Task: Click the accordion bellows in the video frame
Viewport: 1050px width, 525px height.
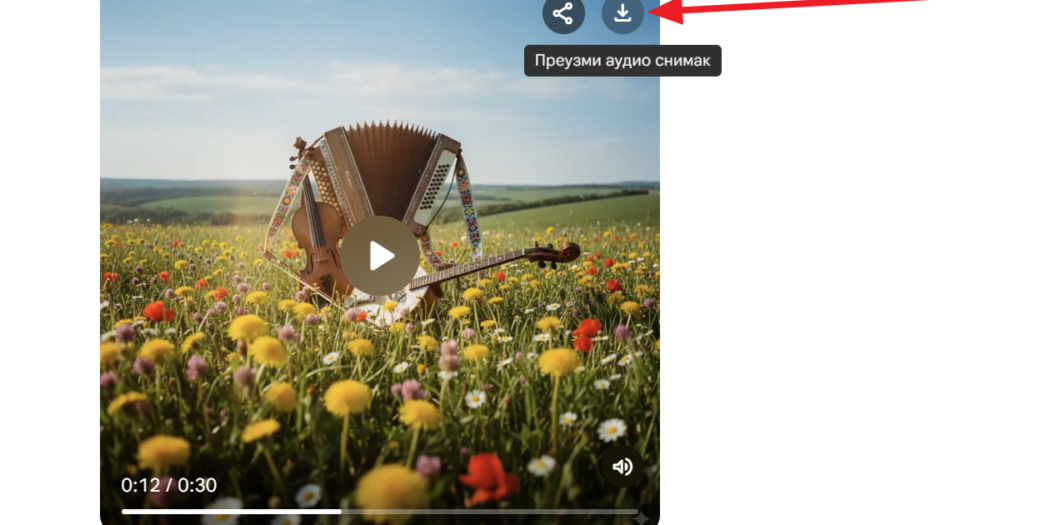Action: [x=390, y=165]
